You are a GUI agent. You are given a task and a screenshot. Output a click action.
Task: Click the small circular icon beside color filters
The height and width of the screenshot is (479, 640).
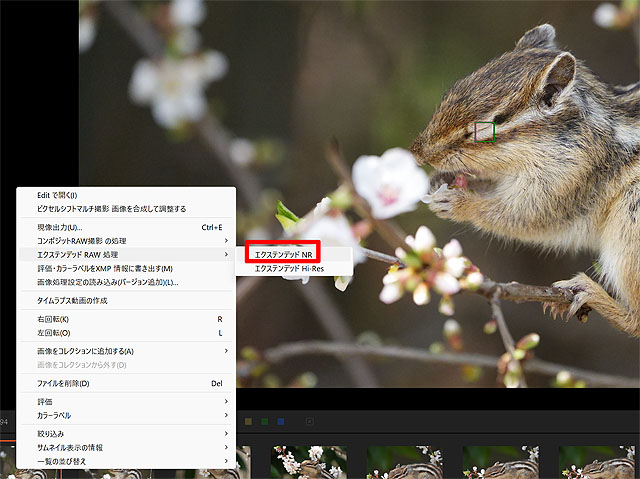(309, 422)
